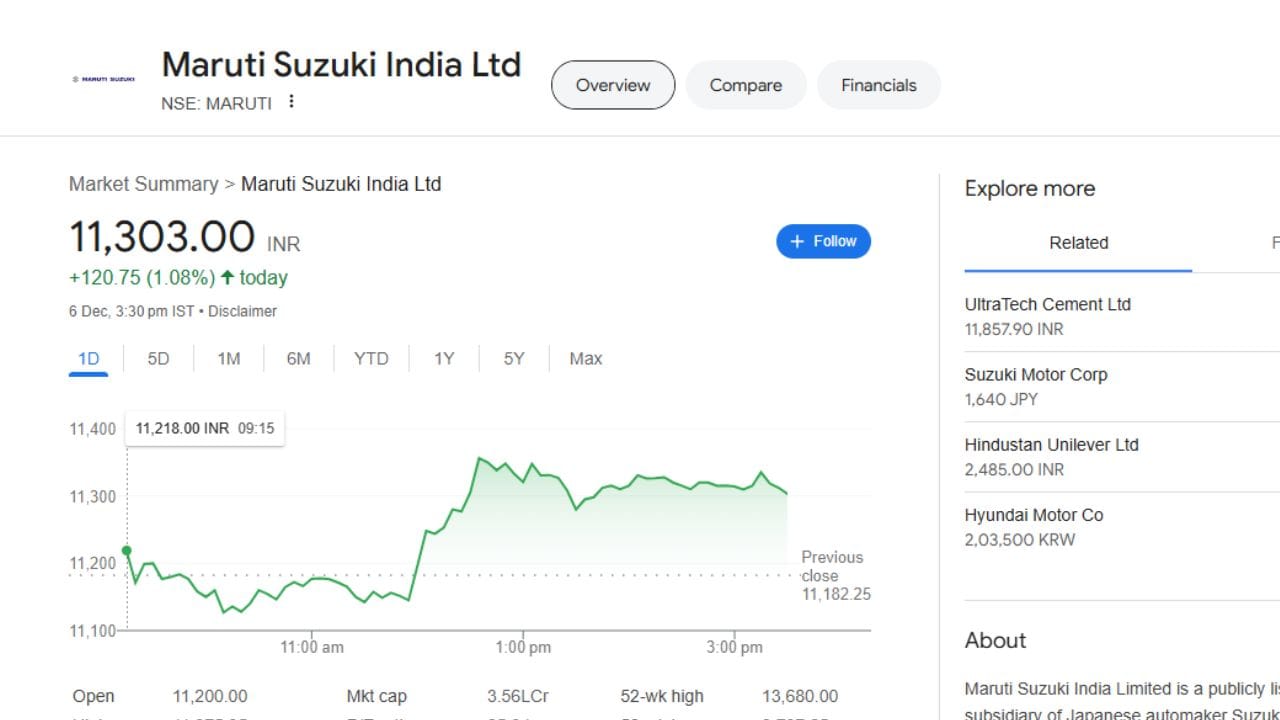Screen dimensions: 1280x720
Task: Open the Financials tab
Action: [878, 85]
